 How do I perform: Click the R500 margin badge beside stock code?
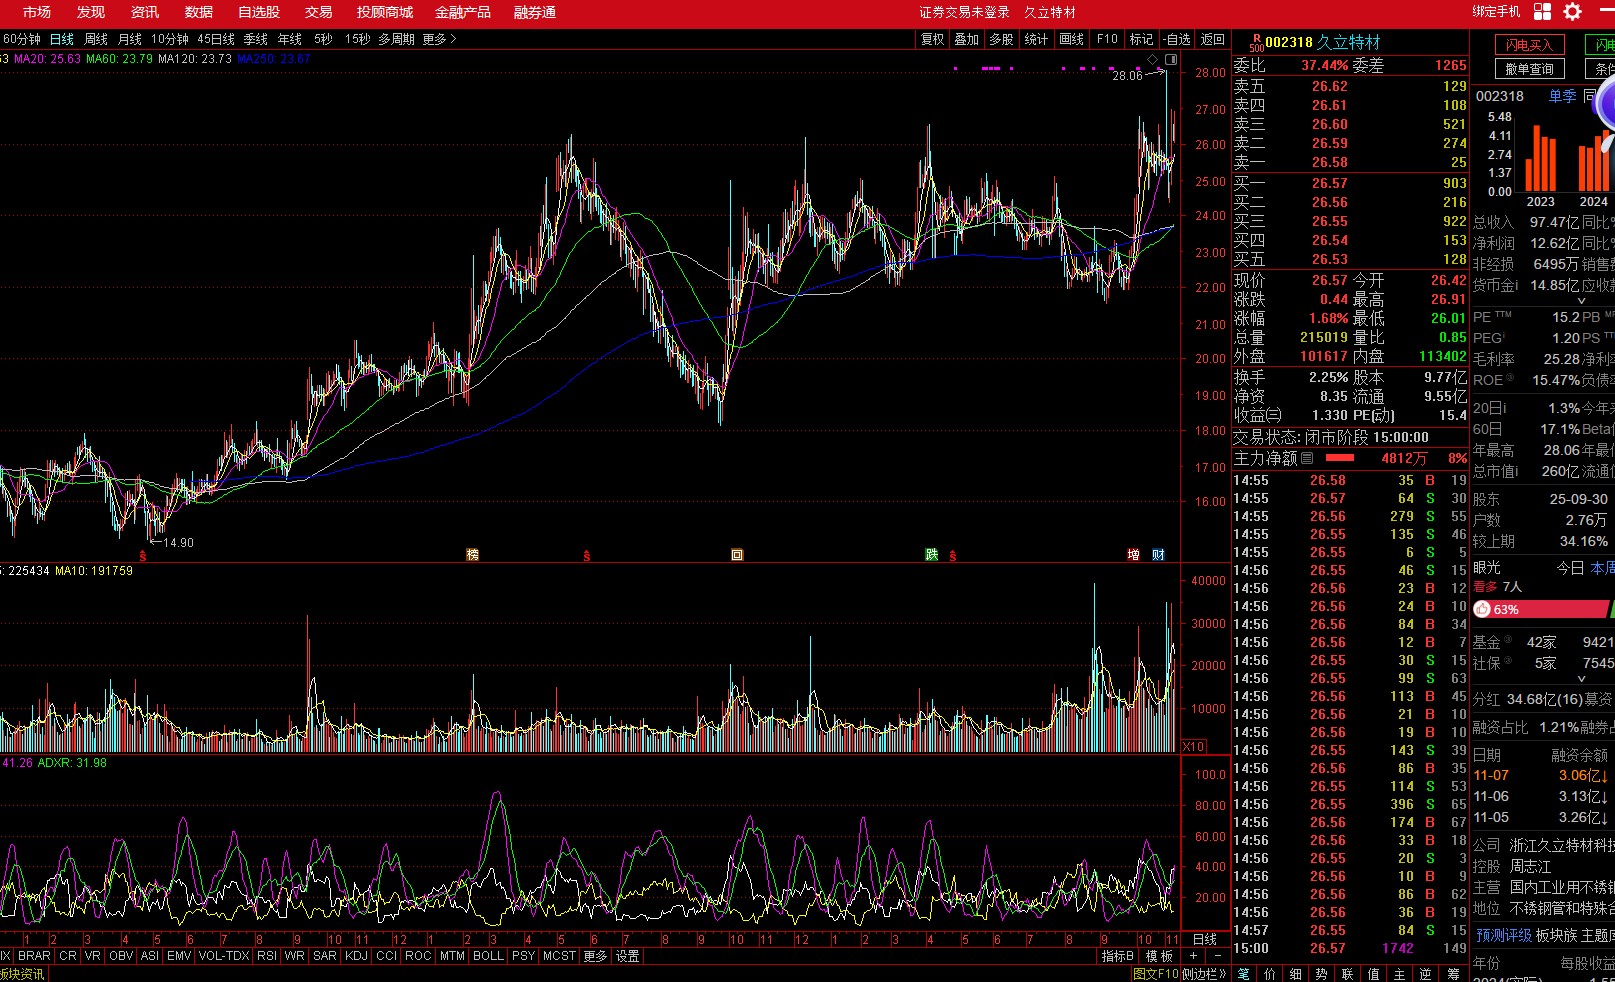coord(1256,42)
